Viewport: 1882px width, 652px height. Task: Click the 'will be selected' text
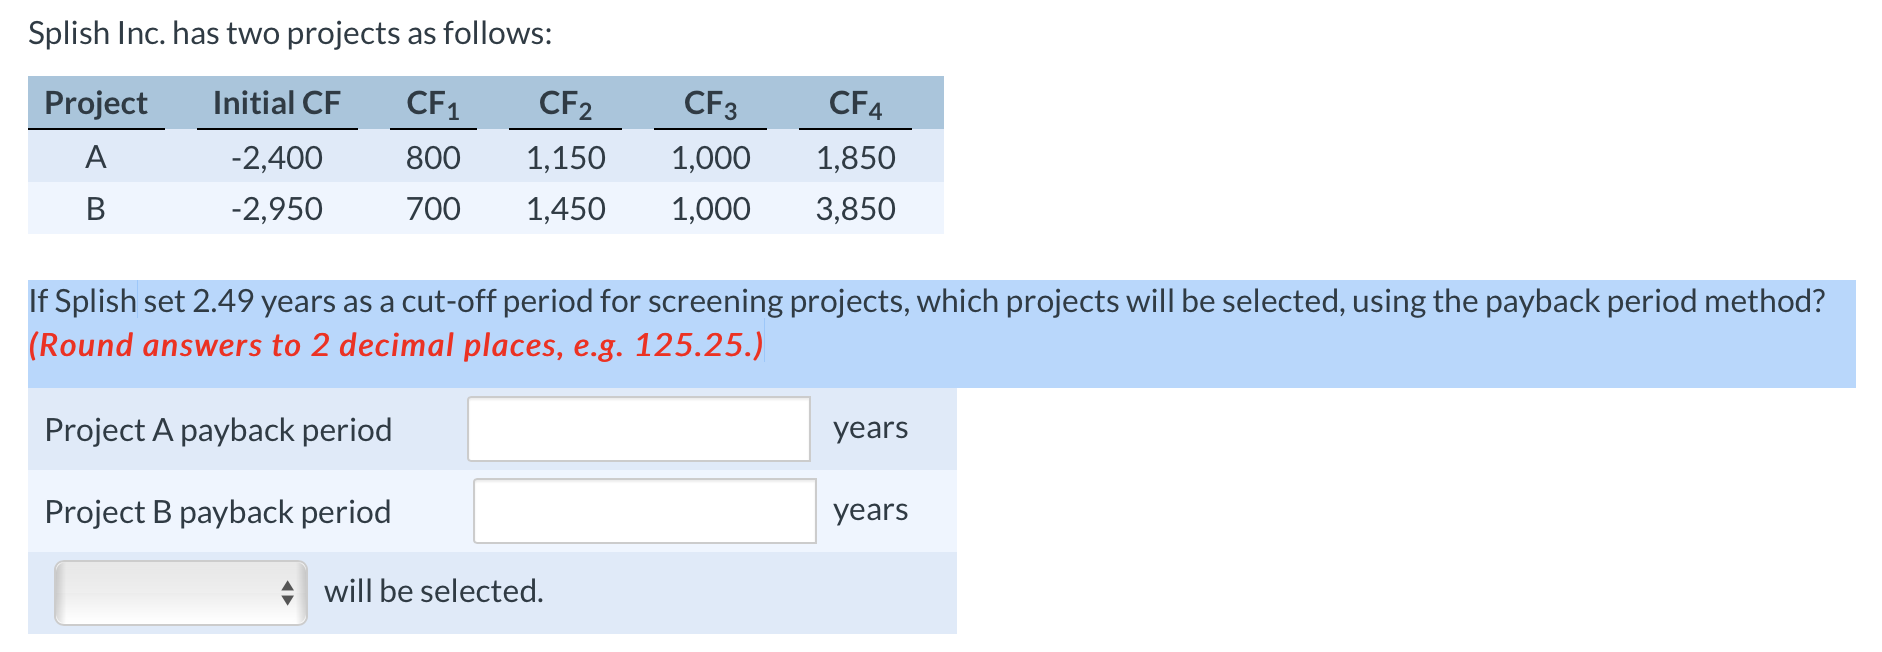(x=435, y=591)
